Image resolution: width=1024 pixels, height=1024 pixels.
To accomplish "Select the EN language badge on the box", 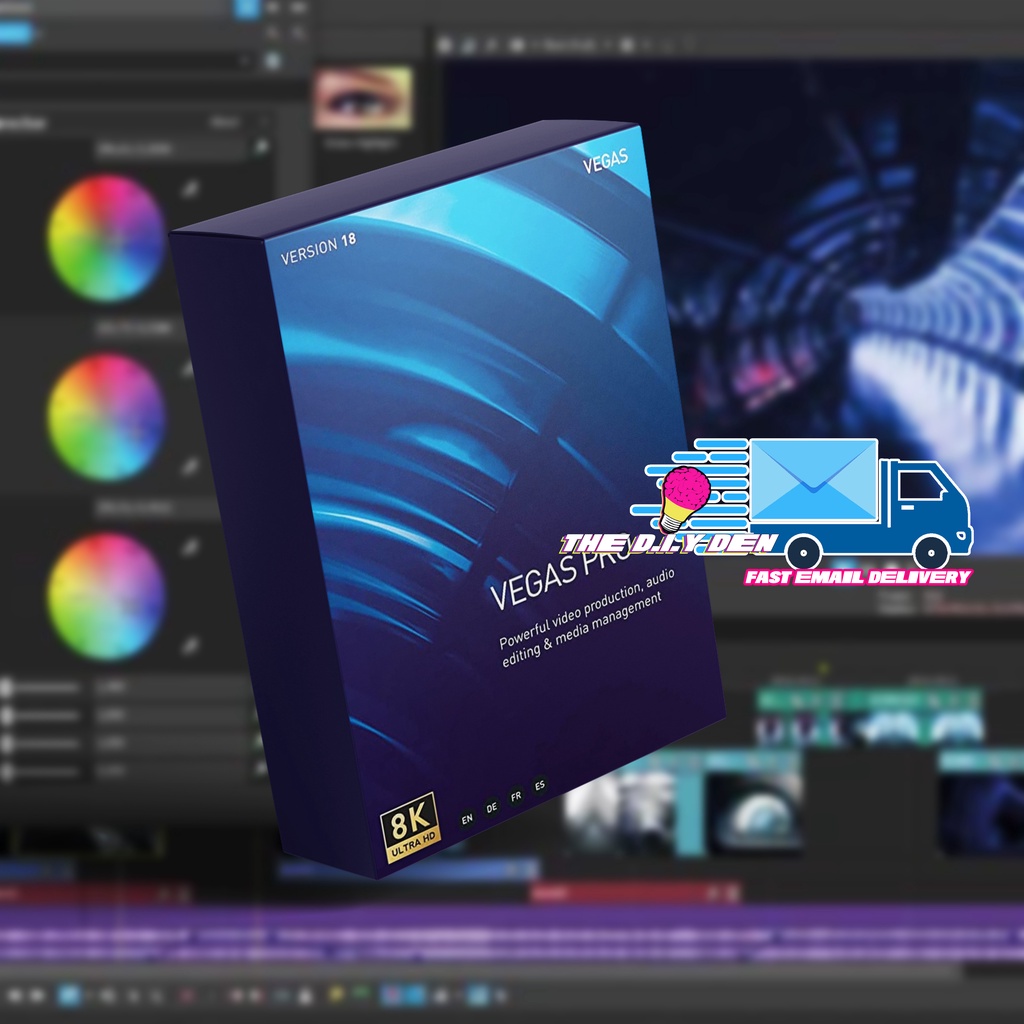I will (x=466, y=819).
